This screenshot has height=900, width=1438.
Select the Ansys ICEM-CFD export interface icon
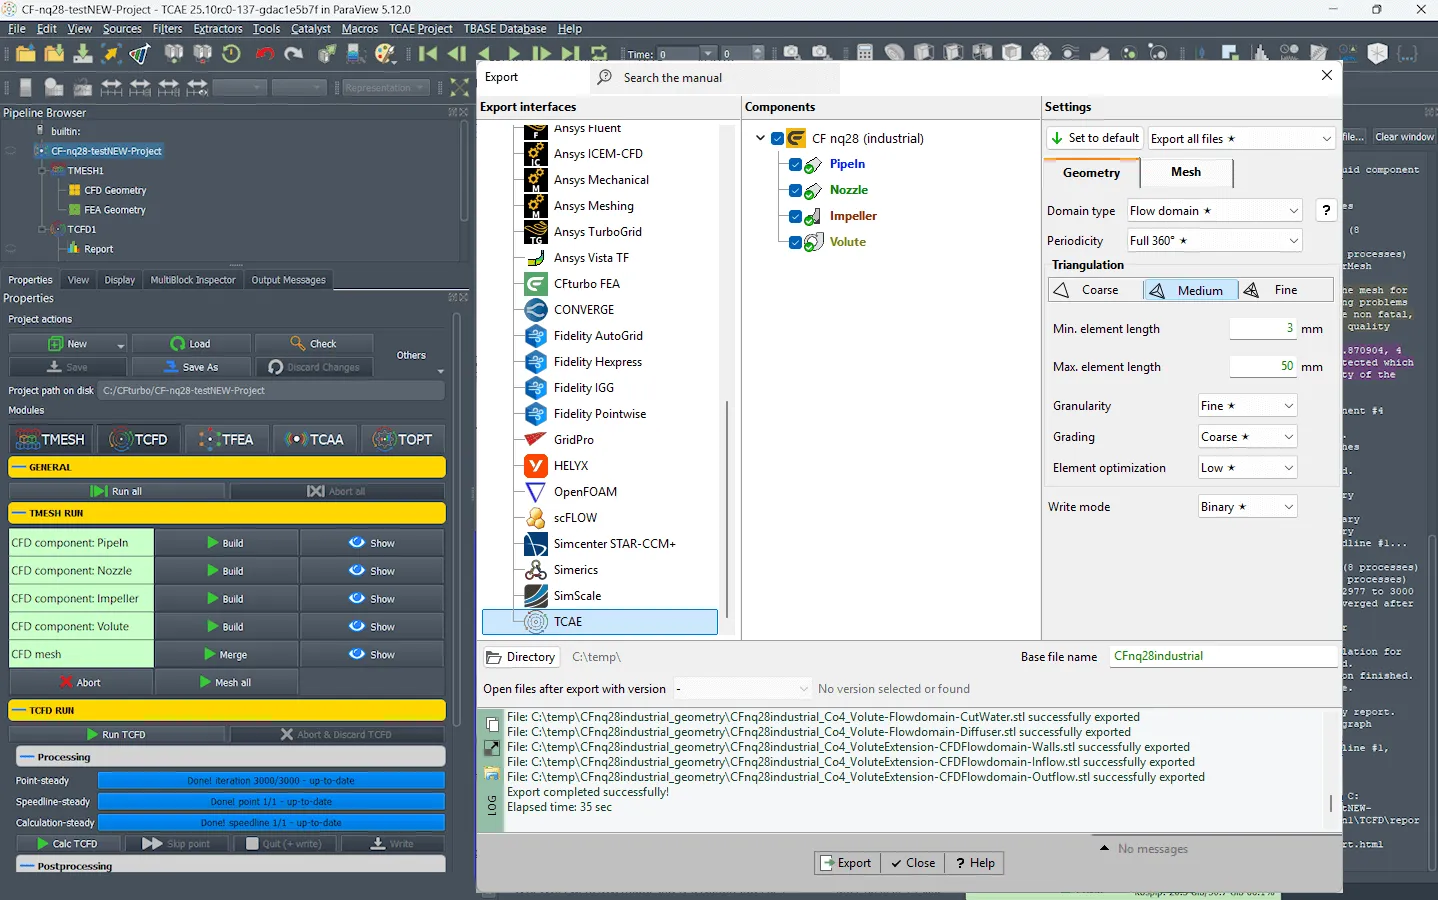point(536,154)
